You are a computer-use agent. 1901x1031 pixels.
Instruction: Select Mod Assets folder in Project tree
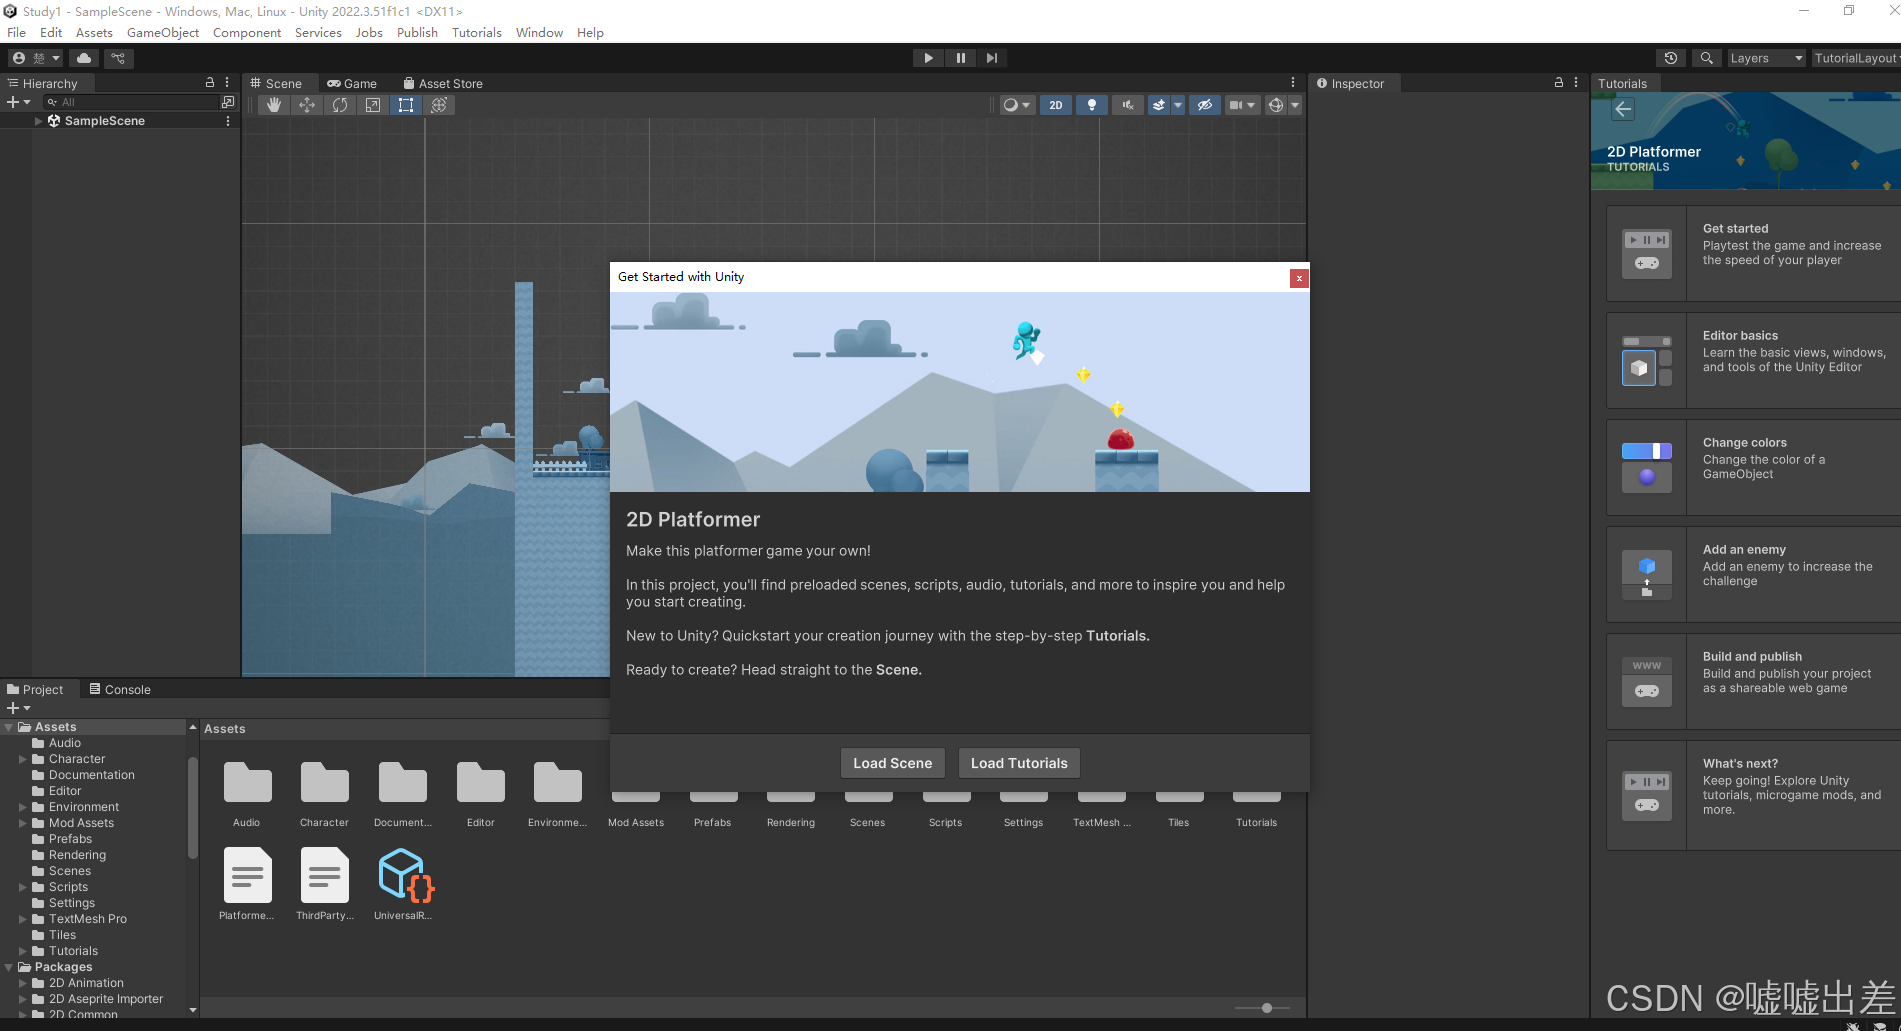coord(81,823)
